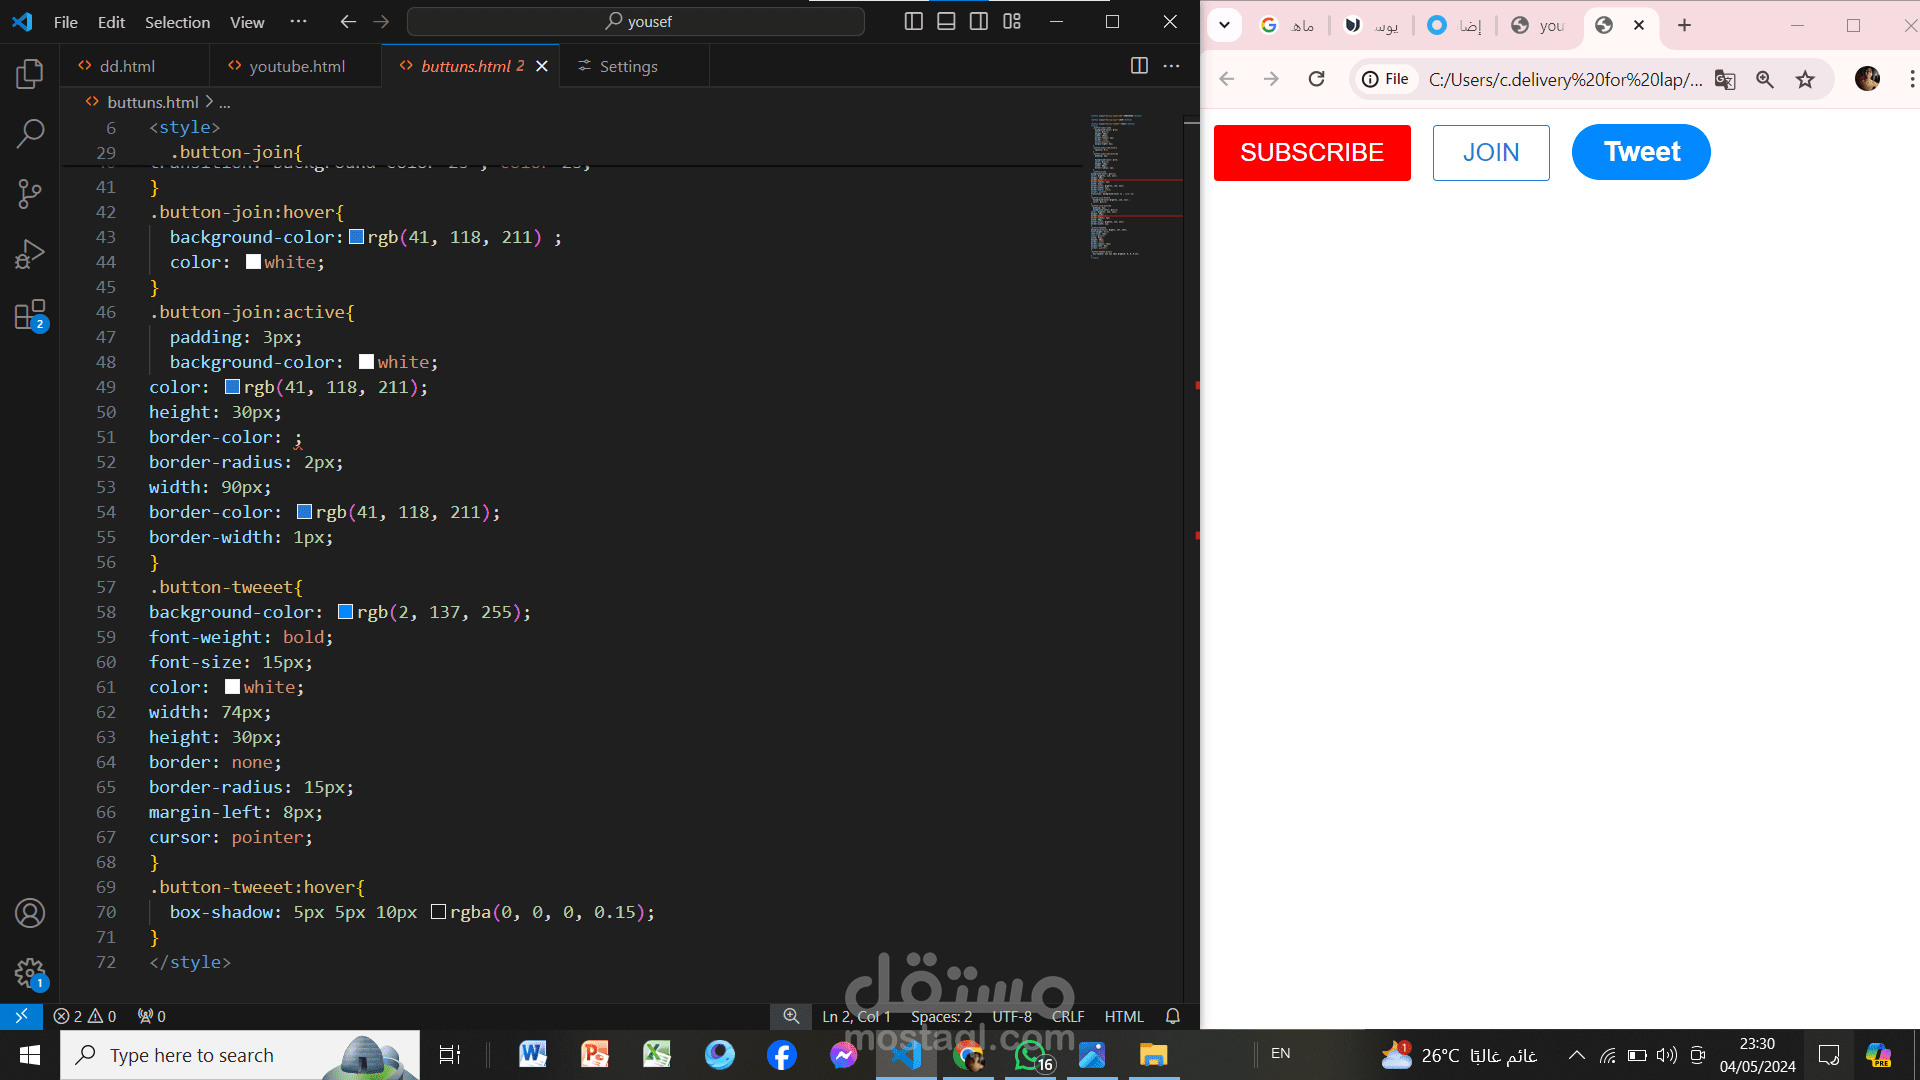Click Ln 2, Col 1 in status bar
The height and width of the screenshot is (1080, 1920).
[x=856, y=1016]
